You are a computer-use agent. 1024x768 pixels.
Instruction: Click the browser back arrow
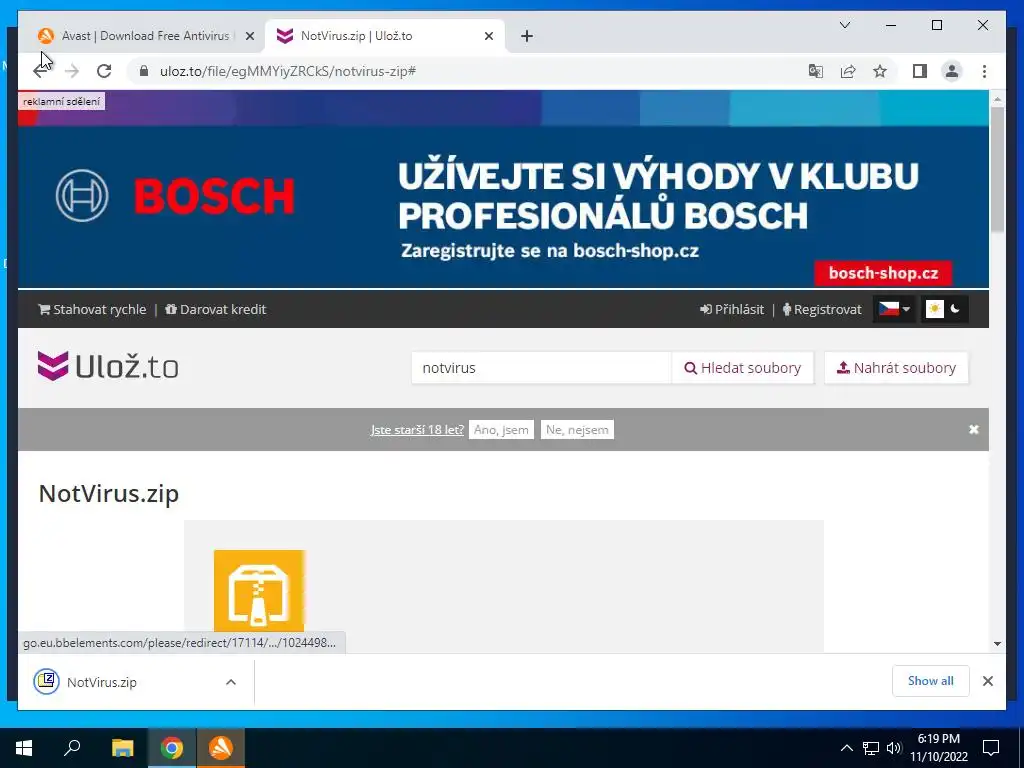coord(40,71)
